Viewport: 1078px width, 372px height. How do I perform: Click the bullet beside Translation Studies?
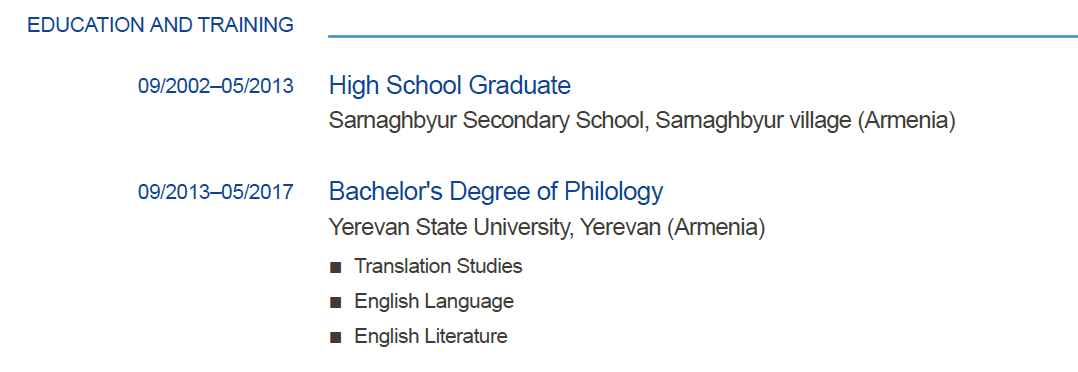pyautogui.click(x=336, y=267)
